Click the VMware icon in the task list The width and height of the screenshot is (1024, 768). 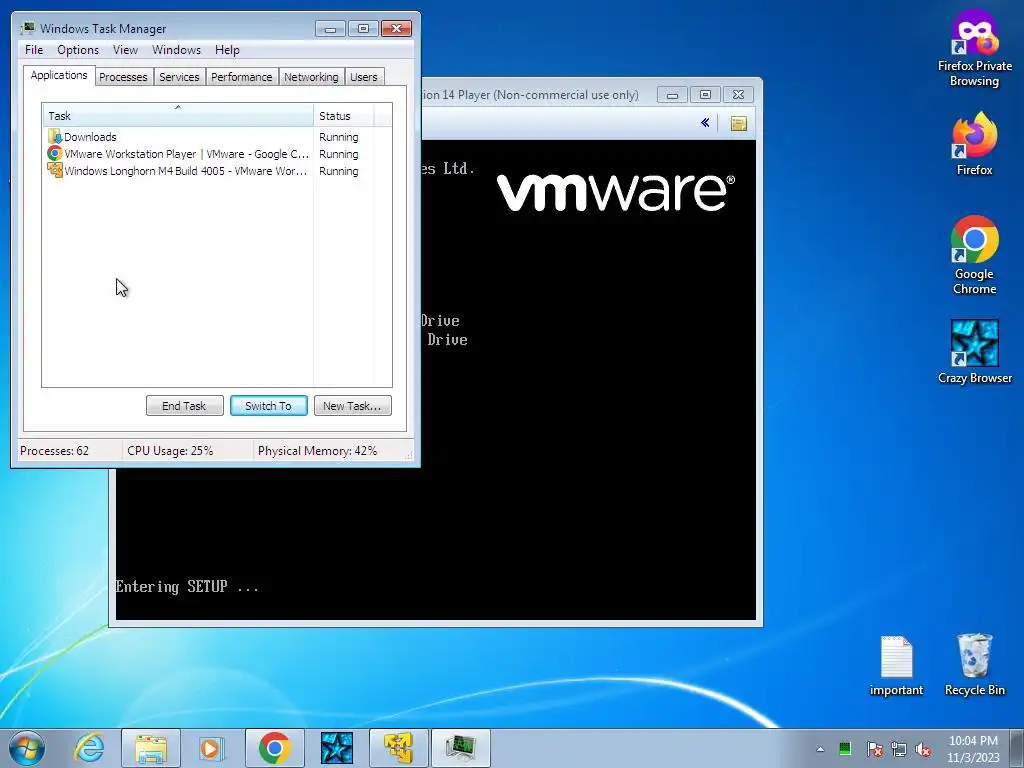[x=55, y=170]
